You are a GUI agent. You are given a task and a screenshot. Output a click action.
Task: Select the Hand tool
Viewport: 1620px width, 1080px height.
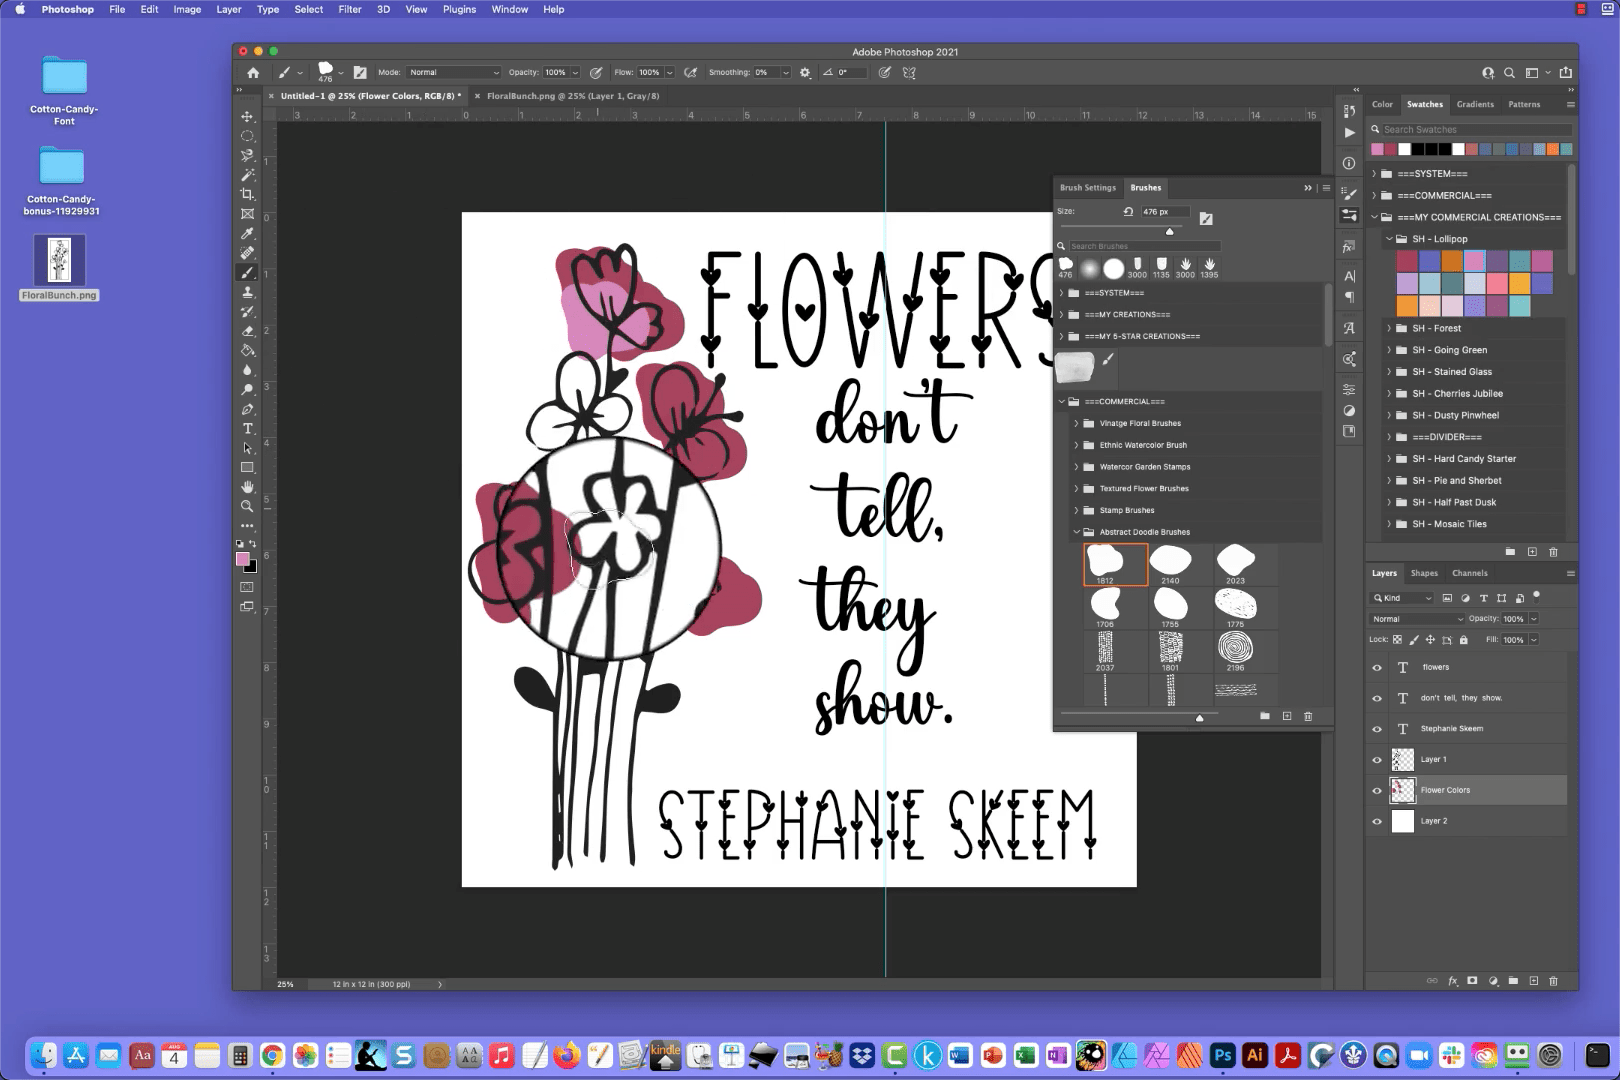pyautogui.click(x=247, y=487)
